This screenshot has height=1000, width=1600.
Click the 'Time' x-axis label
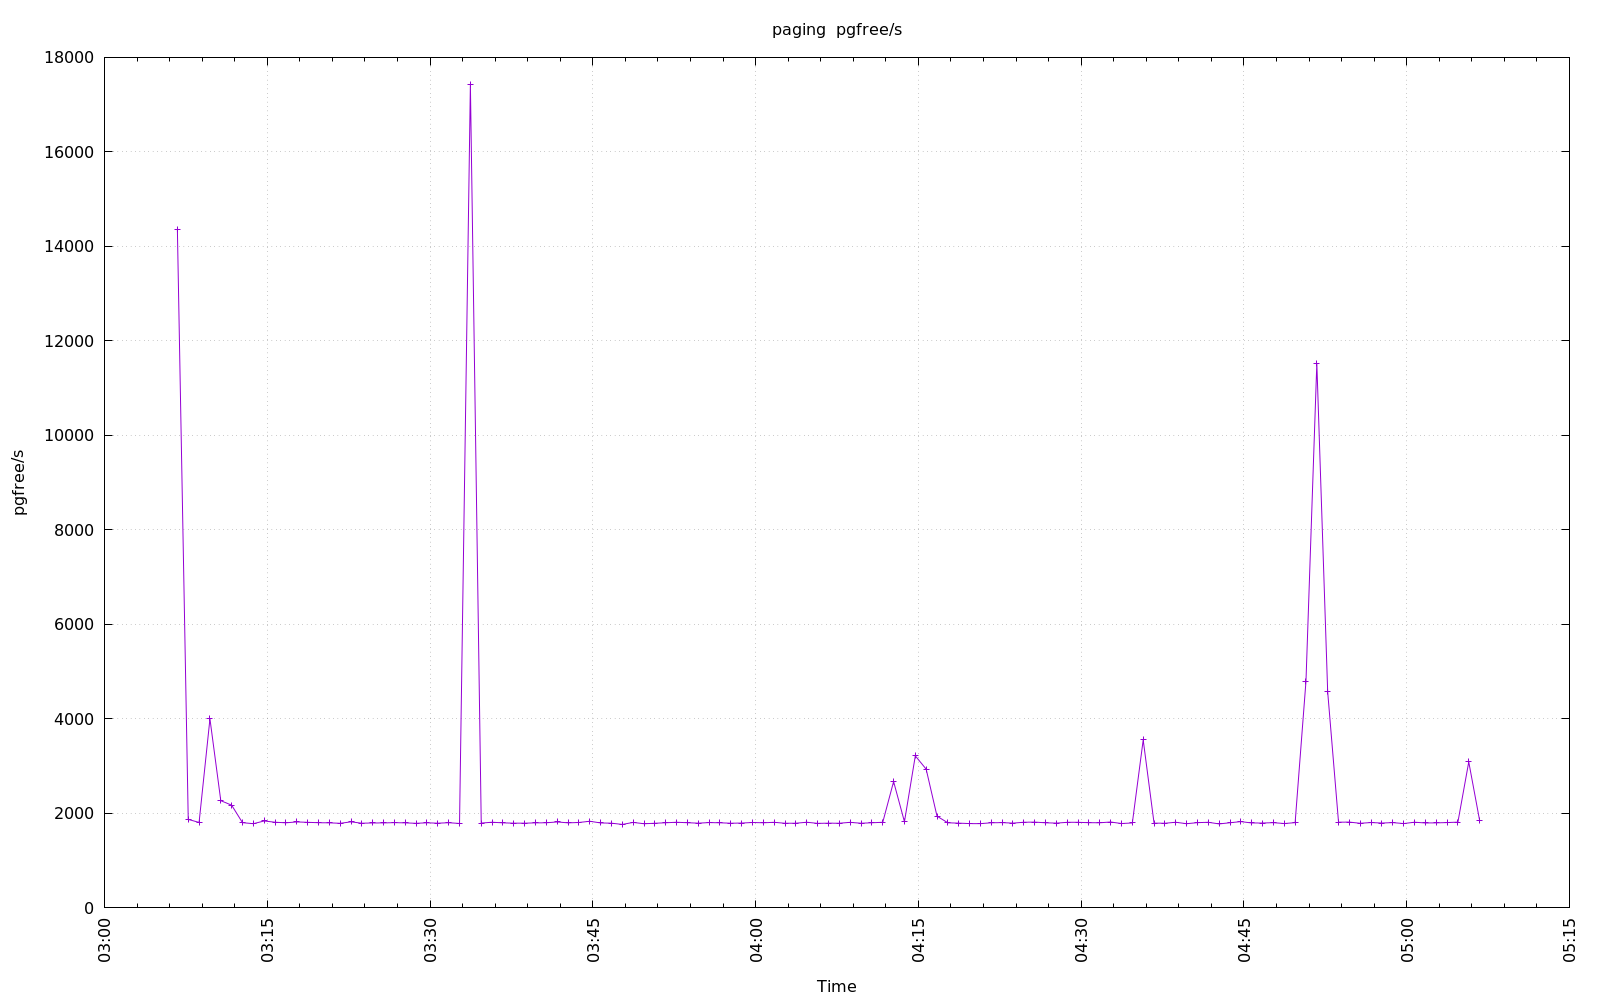(x=836, y=986)
